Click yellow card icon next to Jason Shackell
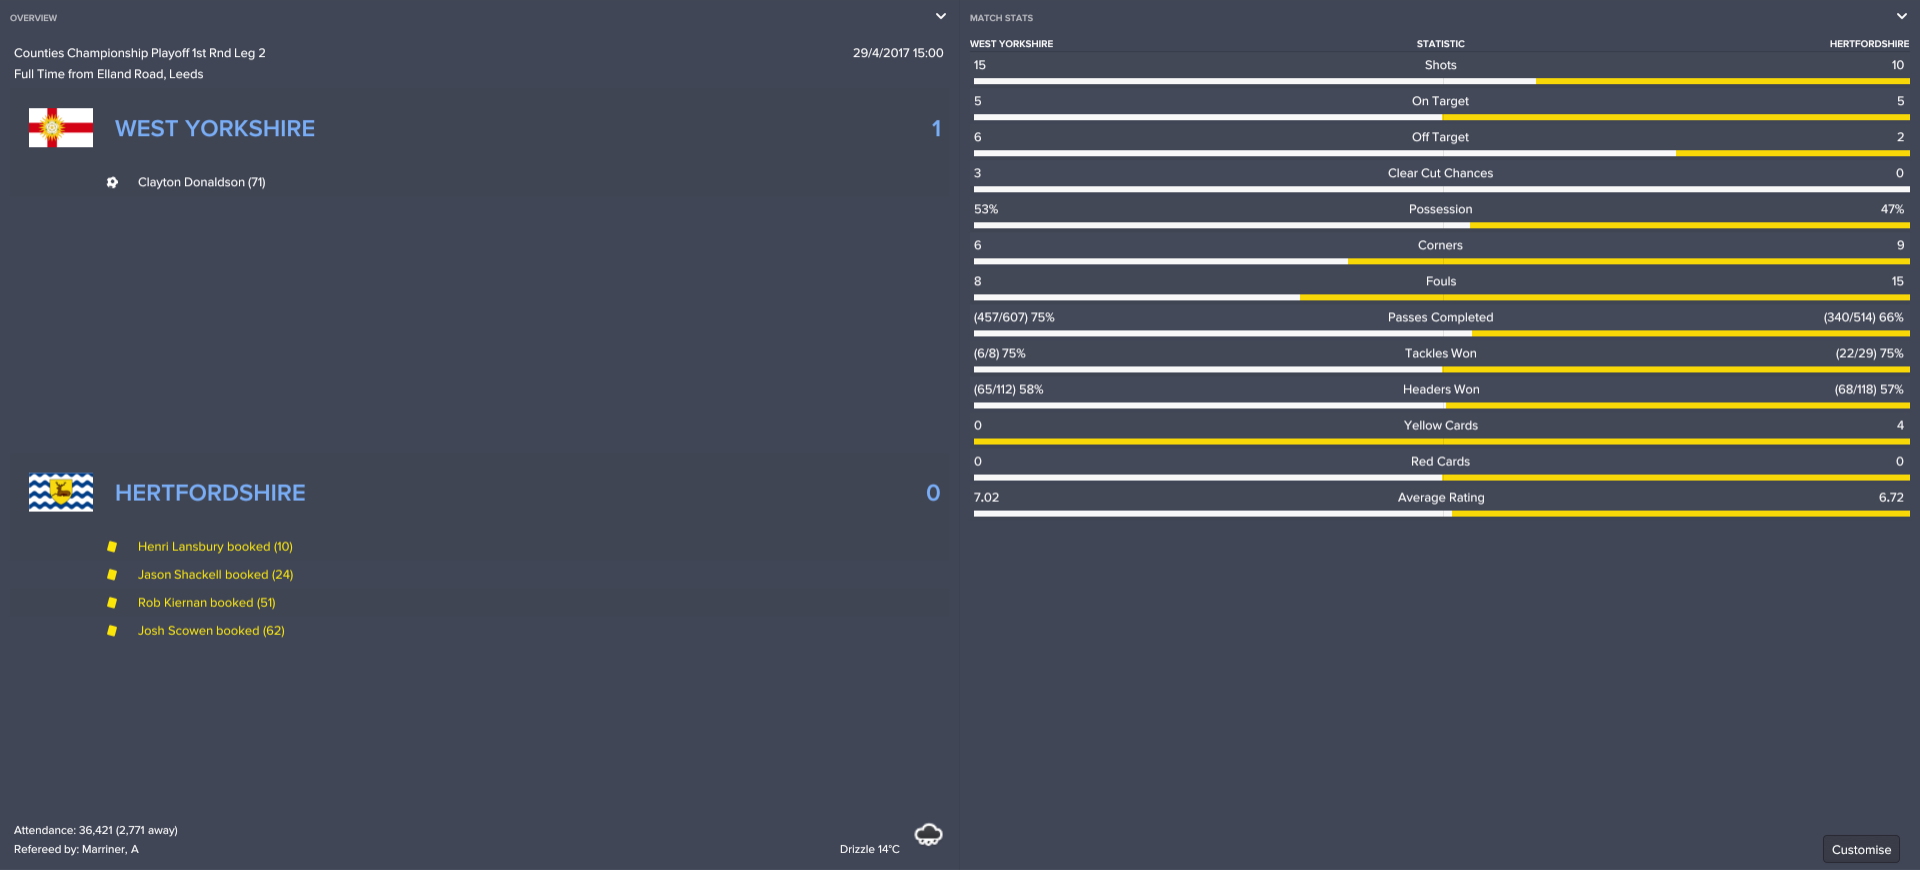Viewport: 1920px width, 870px height. [112, 575]
